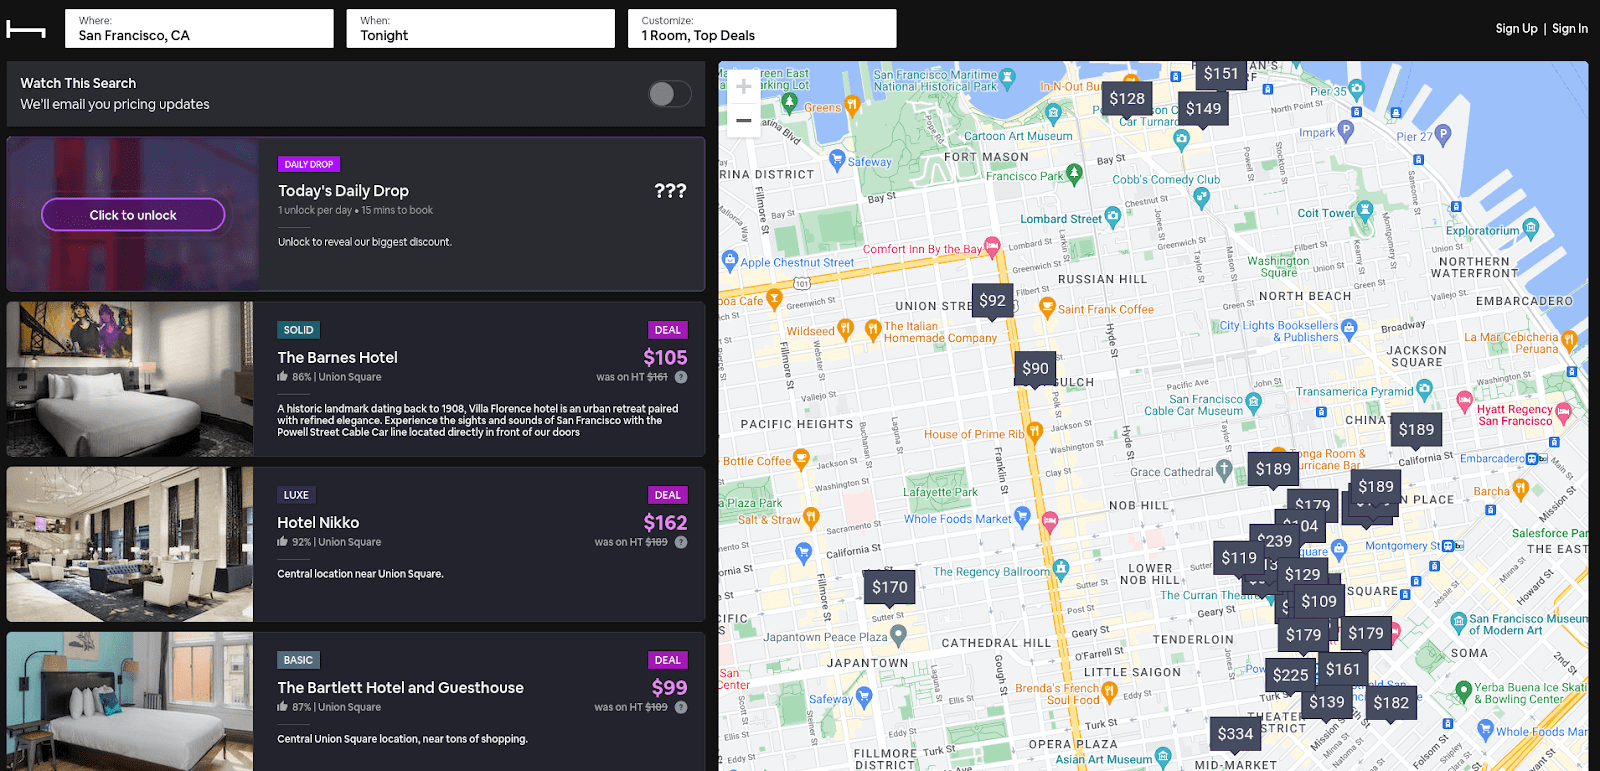Viewport: 1600px width, 771px height.
Task: View The Bartlett Hotel room photo
Action: click(130, 701)
